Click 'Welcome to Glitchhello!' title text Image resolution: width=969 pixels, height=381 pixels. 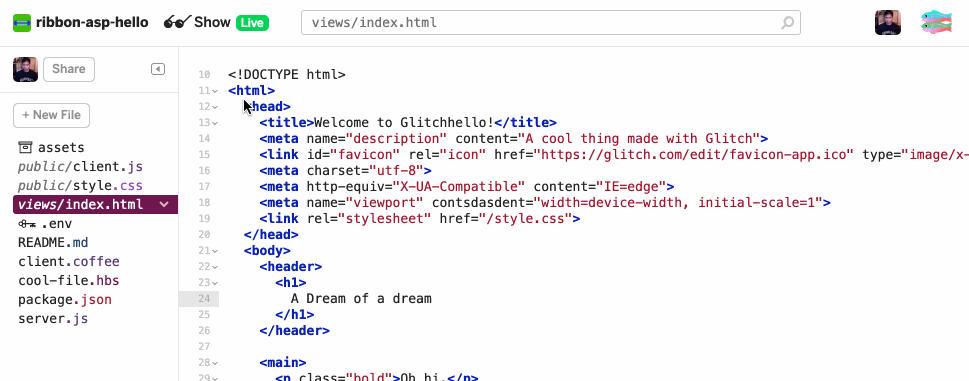coord(404,122)
